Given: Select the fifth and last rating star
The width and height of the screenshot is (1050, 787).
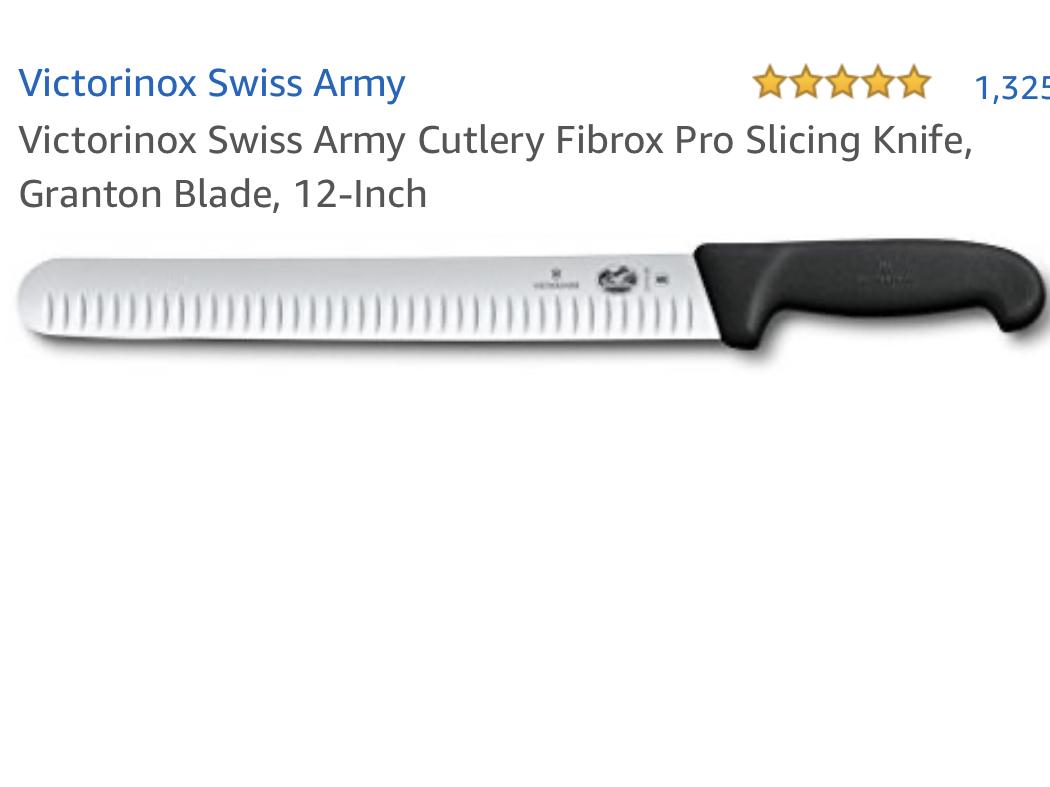Looking at the screenshot, I should point(914,83).
